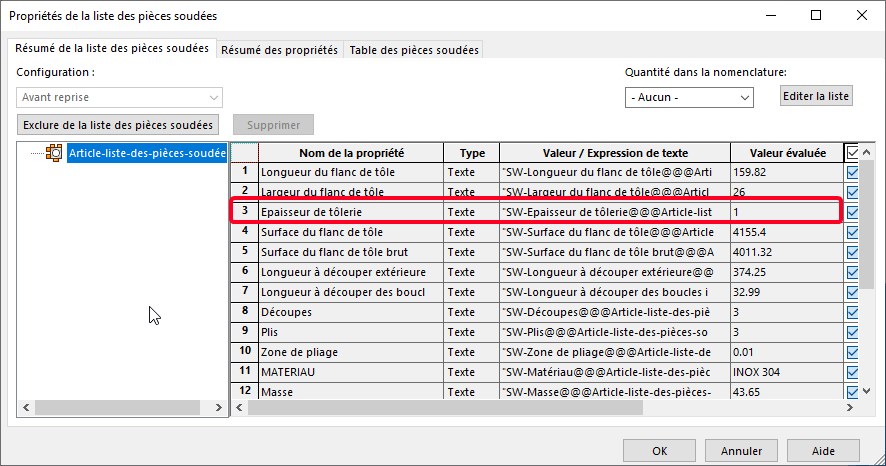Click Editer la liste button
This screenshot has width=886, height=466.
[816, 96]
